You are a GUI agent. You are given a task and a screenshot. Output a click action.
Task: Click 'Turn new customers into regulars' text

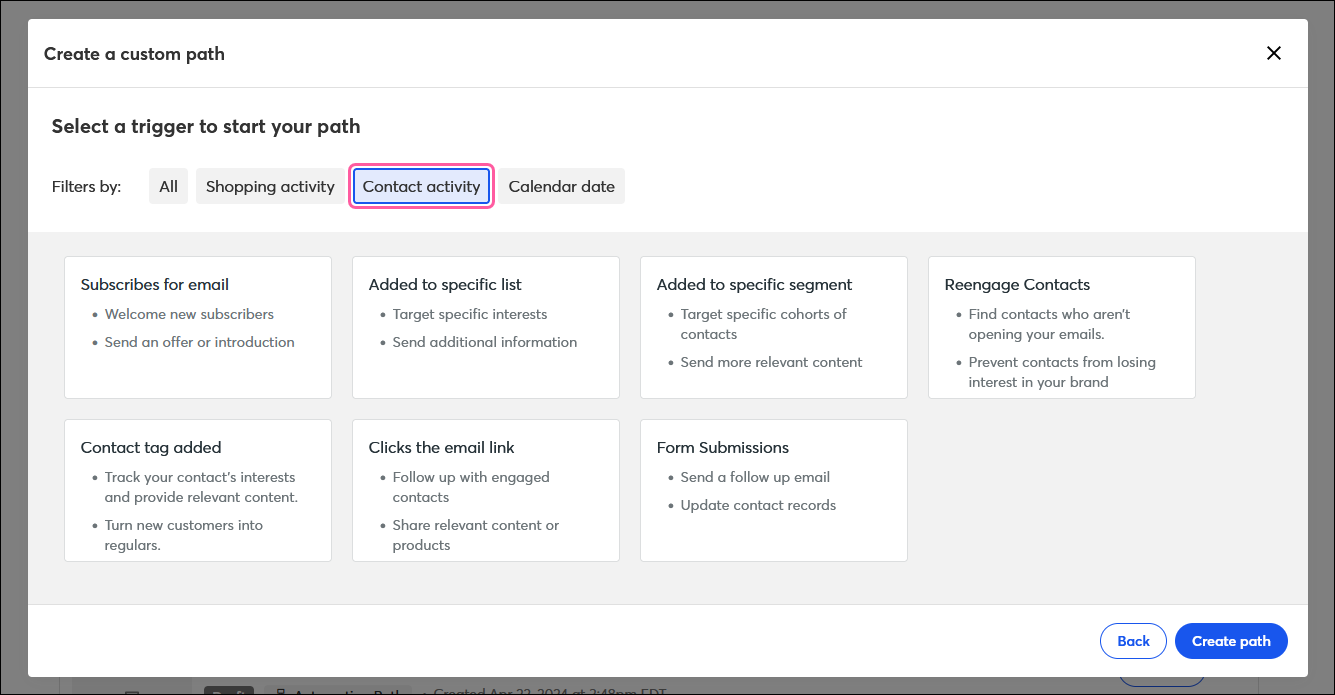[184, 535]
